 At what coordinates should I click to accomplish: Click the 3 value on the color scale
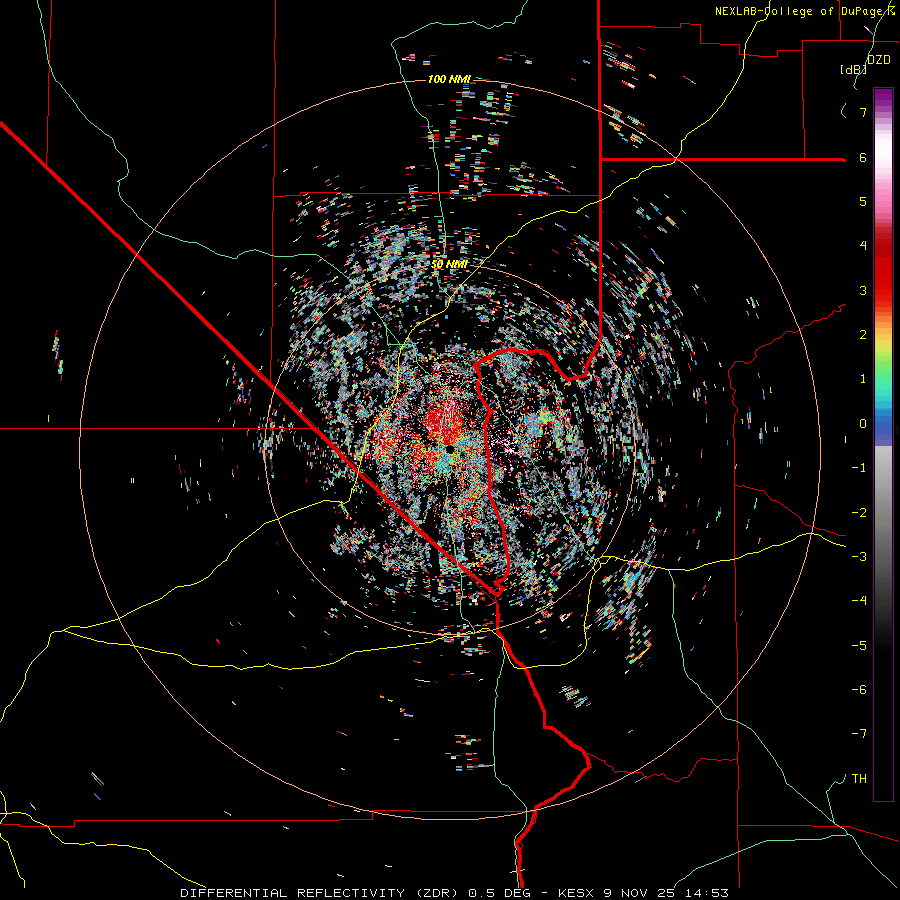(x=863, y=290)
